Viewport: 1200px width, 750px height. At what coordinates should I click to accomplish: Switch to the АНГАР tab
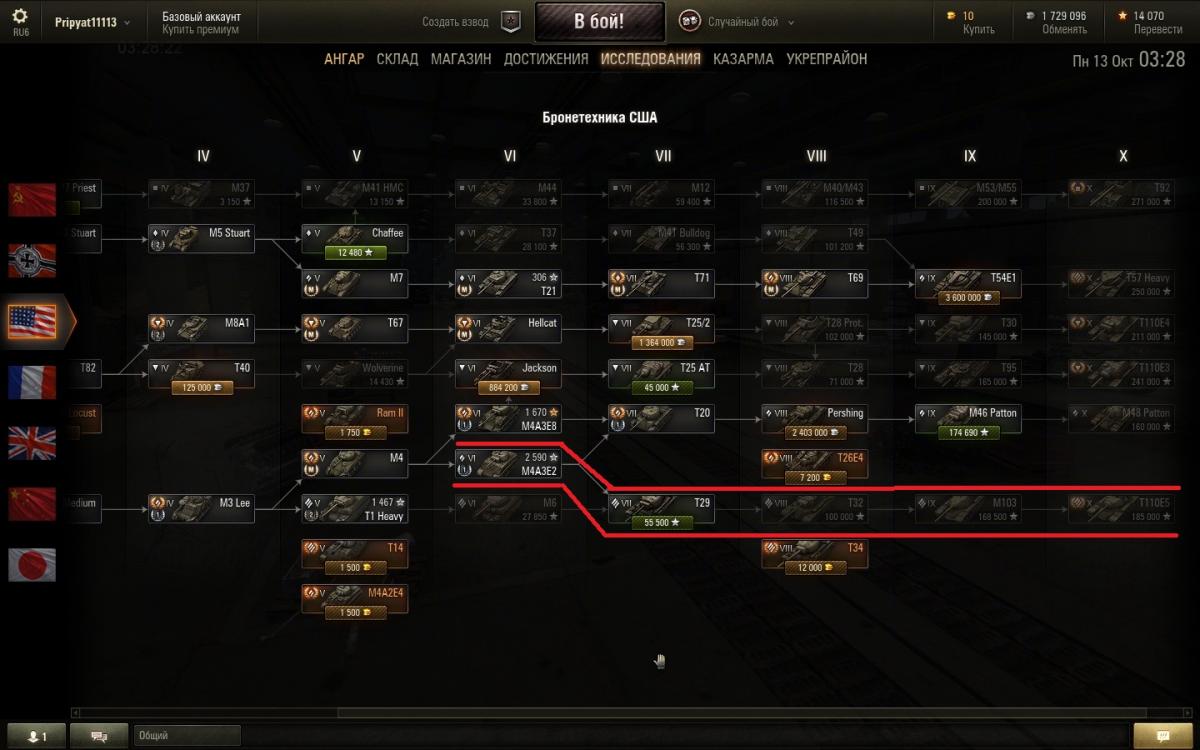344,59
